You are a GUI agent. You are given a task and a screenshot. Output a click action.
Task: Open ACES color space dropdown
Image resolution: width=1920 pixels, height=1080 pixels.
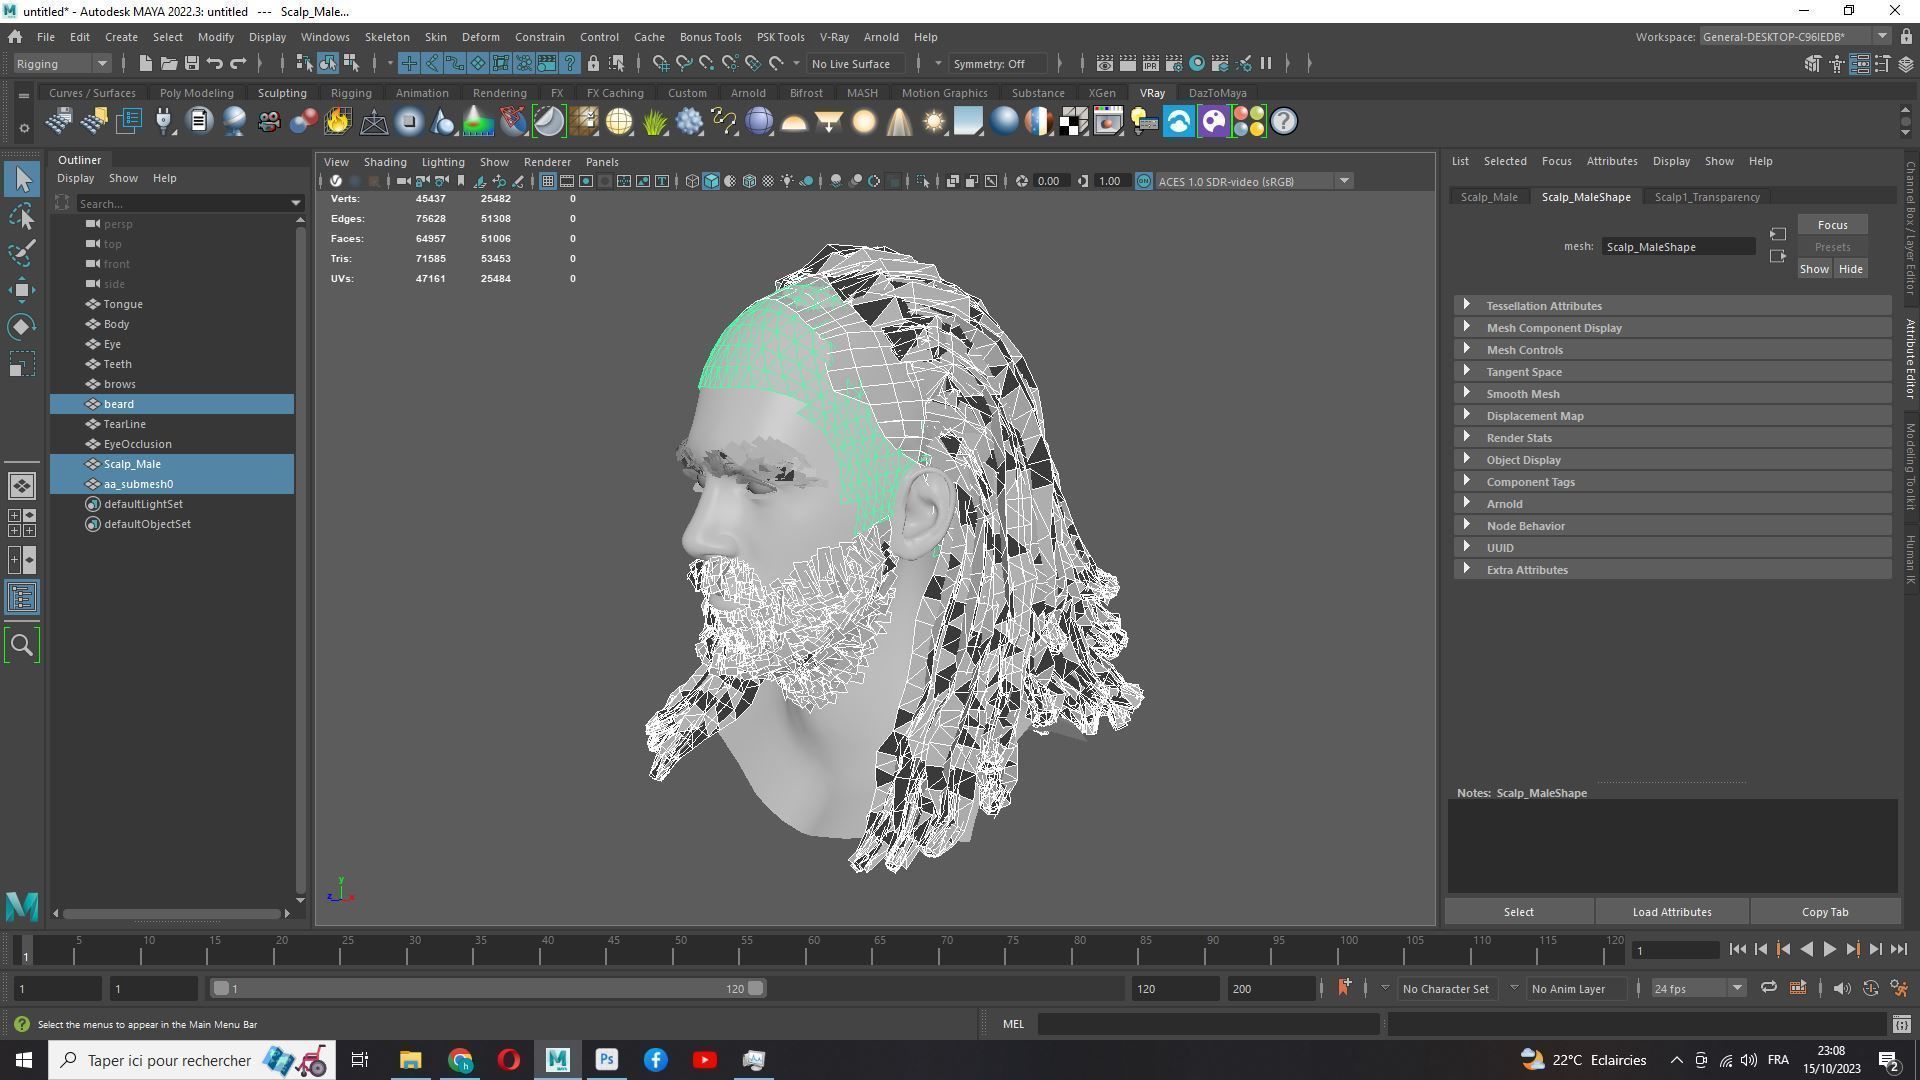click(1254, 181)
